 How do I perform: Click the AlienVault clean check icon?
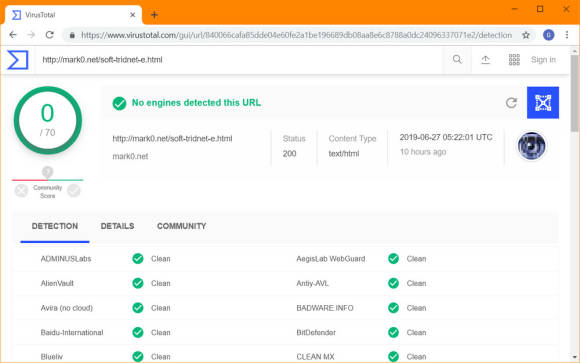pyautogui.click(x=138, y=283)
